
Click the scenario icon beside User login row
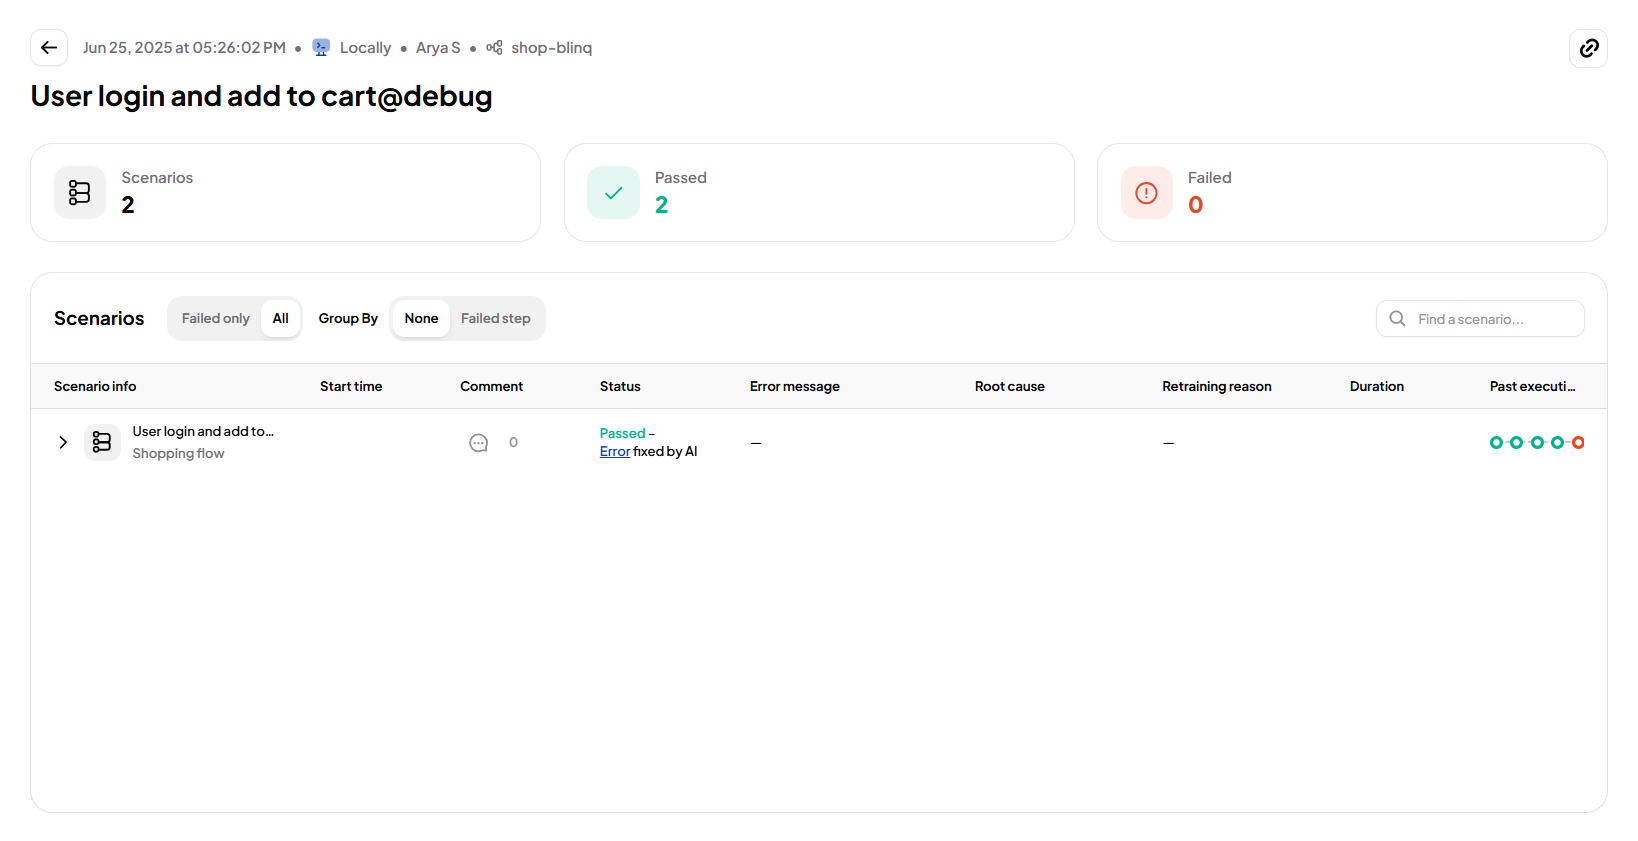102,442
